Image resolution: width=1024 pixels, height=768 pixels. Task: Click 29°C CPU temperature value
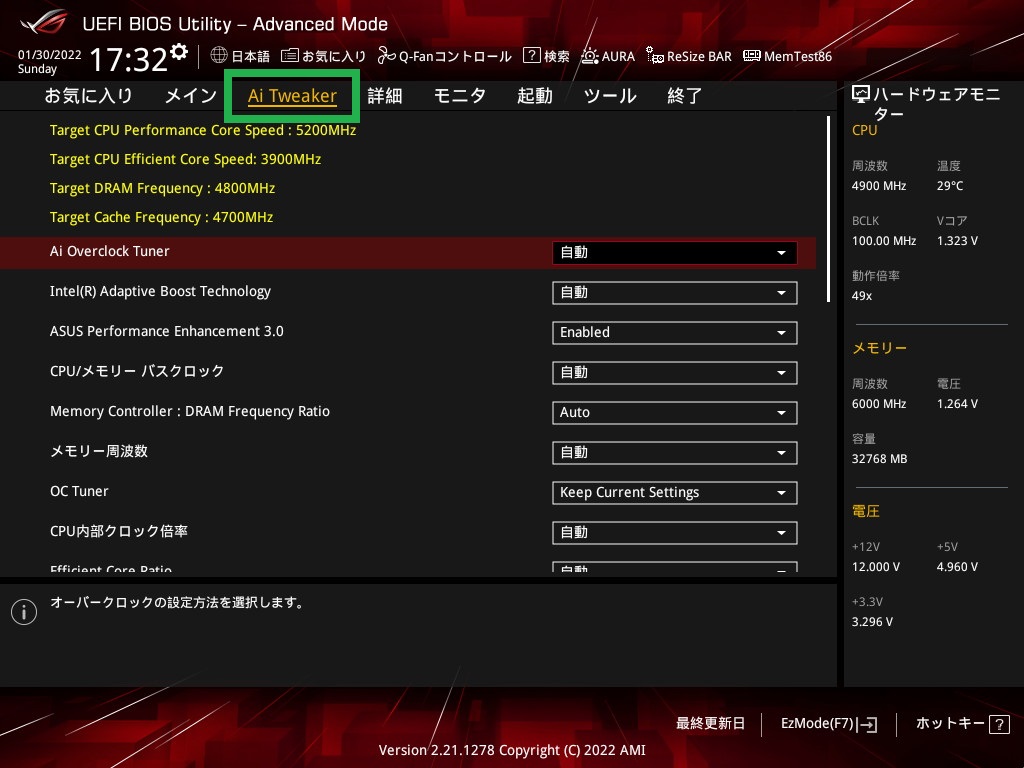(x=950, y=186)
